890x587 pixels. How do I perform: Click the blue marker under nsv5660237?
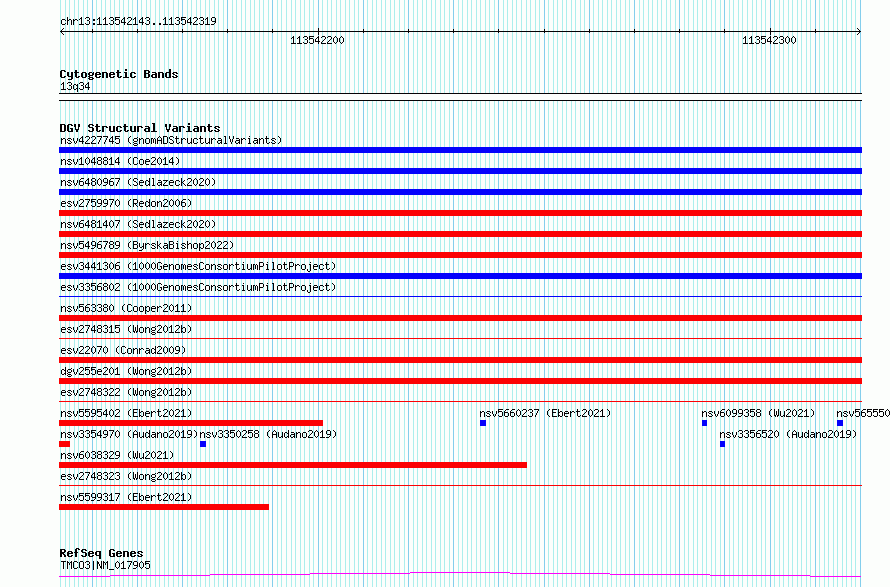pos(483,423)
